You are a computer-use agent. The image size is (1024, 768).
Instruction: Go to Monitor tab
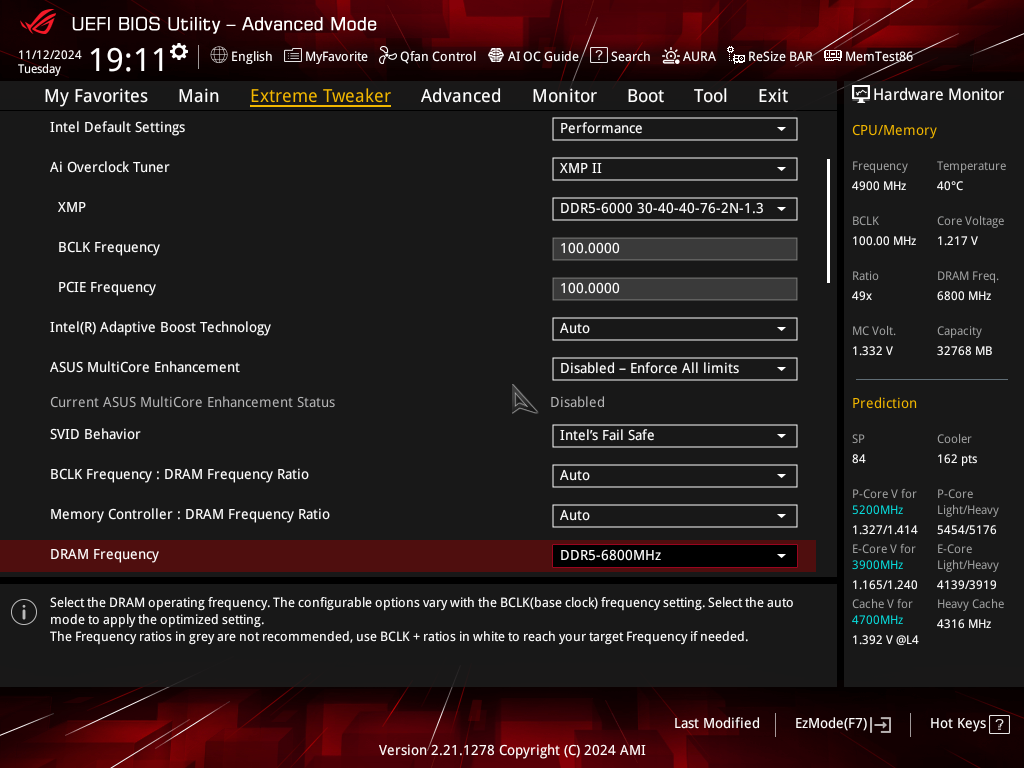point(564,96)
